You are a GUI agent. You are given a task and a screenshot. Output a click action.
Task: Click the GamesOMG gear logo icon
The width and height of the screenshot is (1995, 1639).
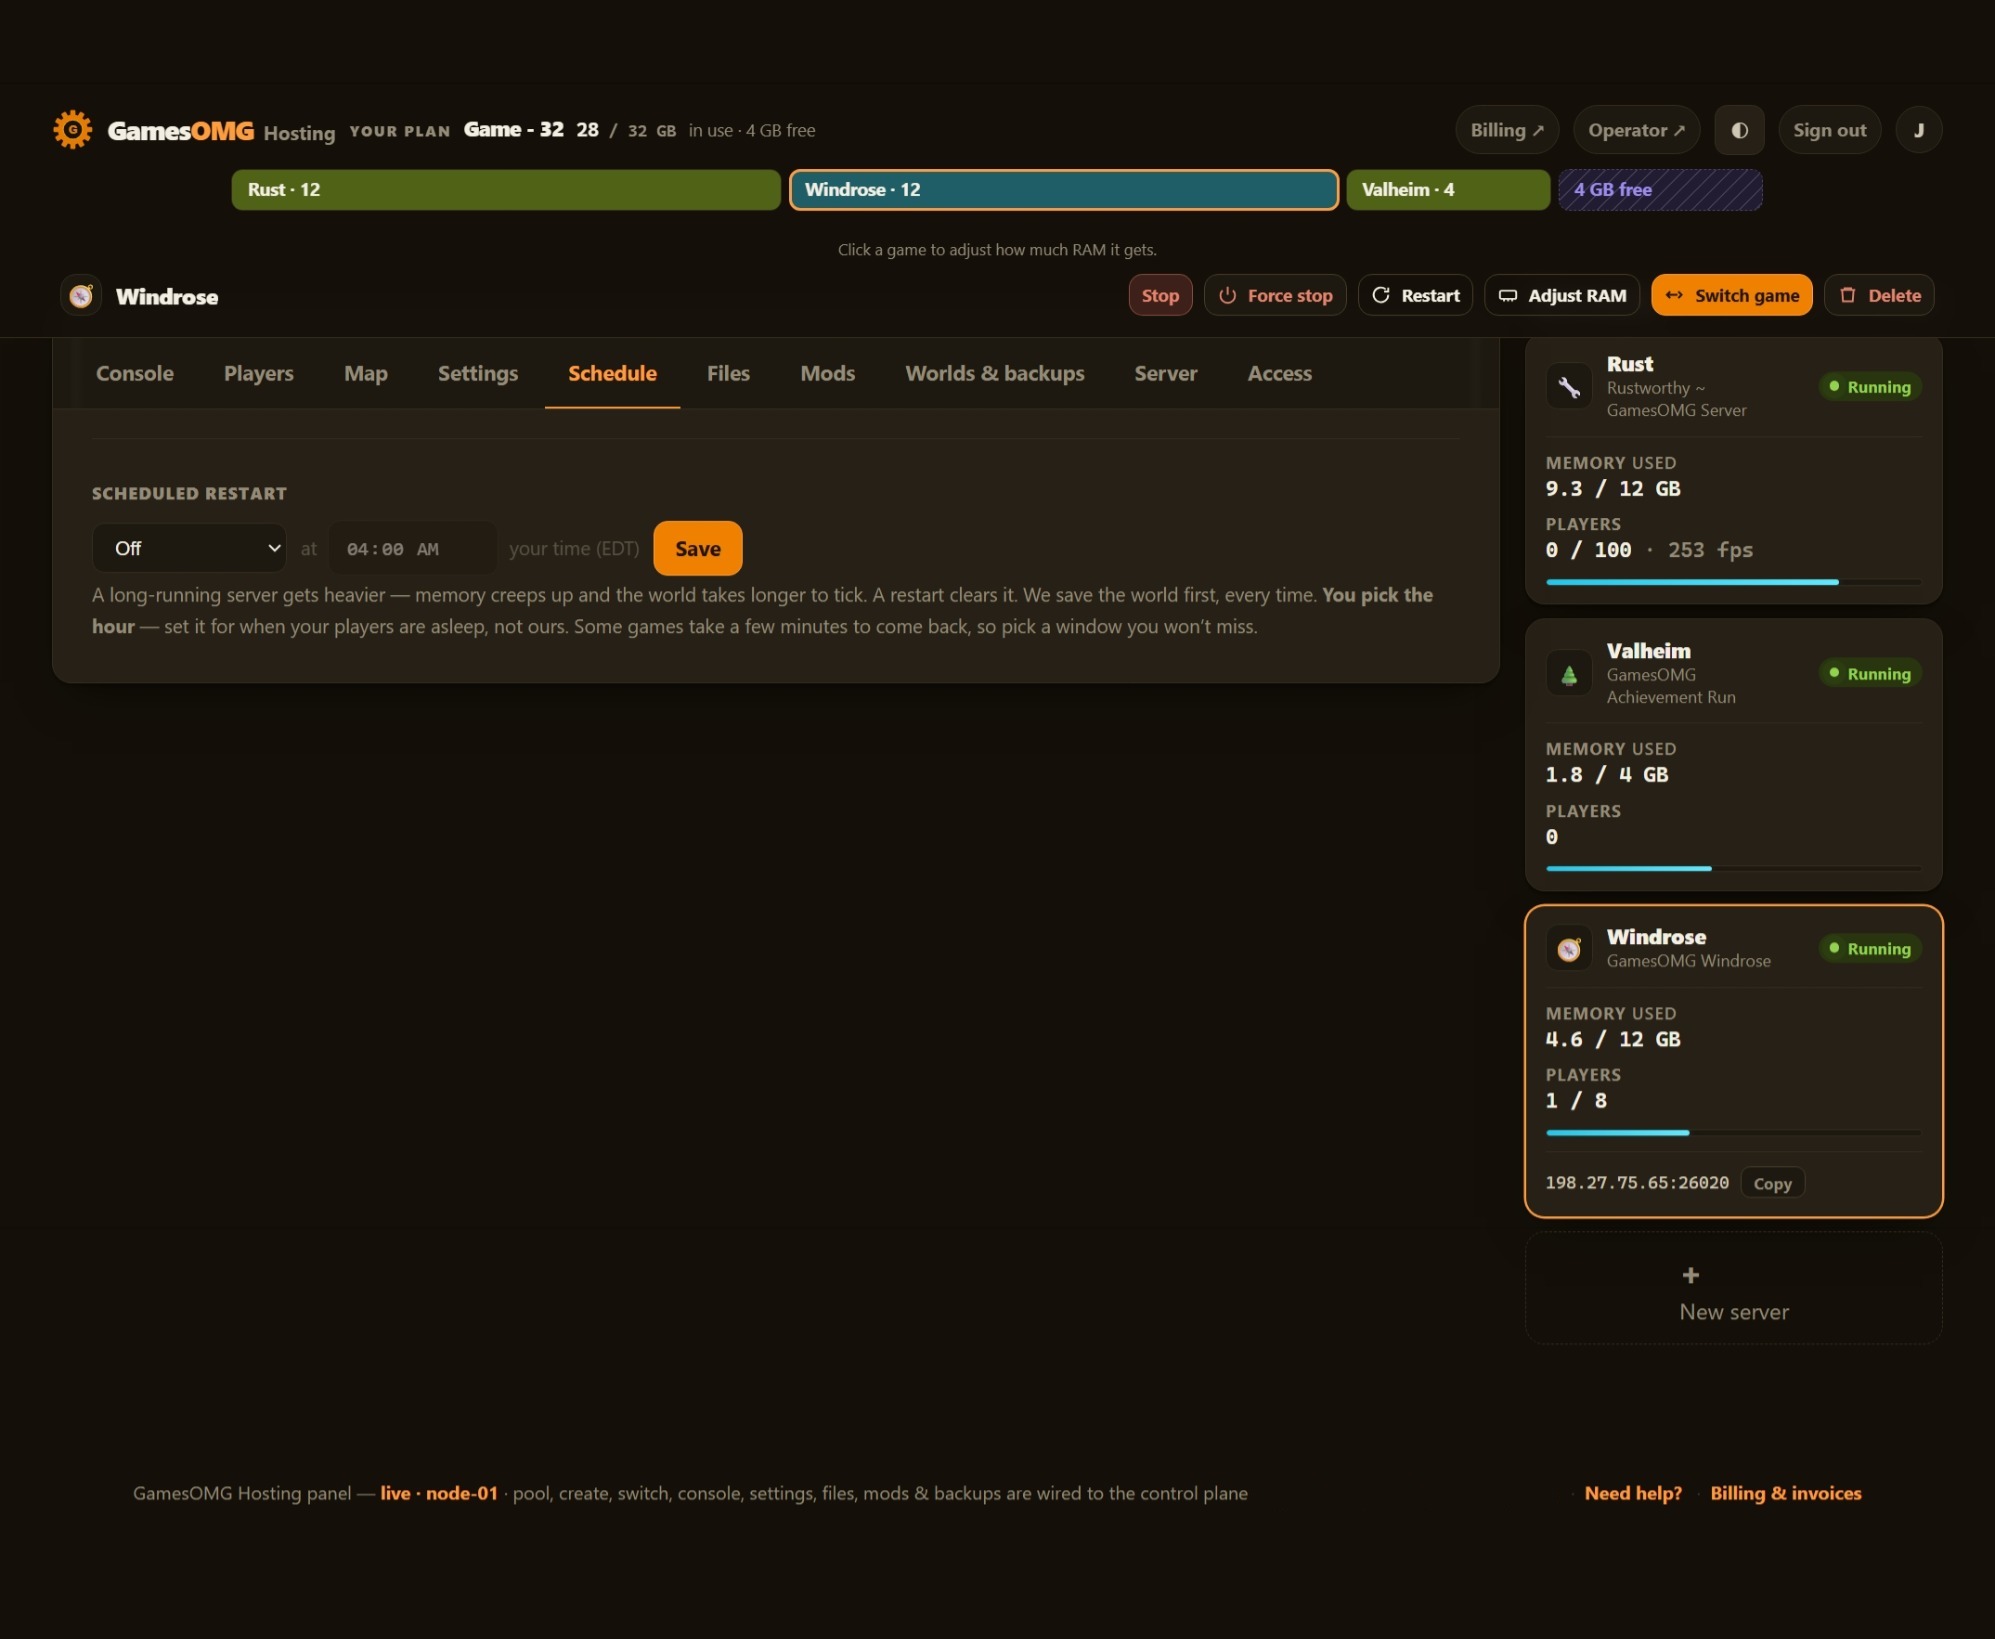pos(73,130)
